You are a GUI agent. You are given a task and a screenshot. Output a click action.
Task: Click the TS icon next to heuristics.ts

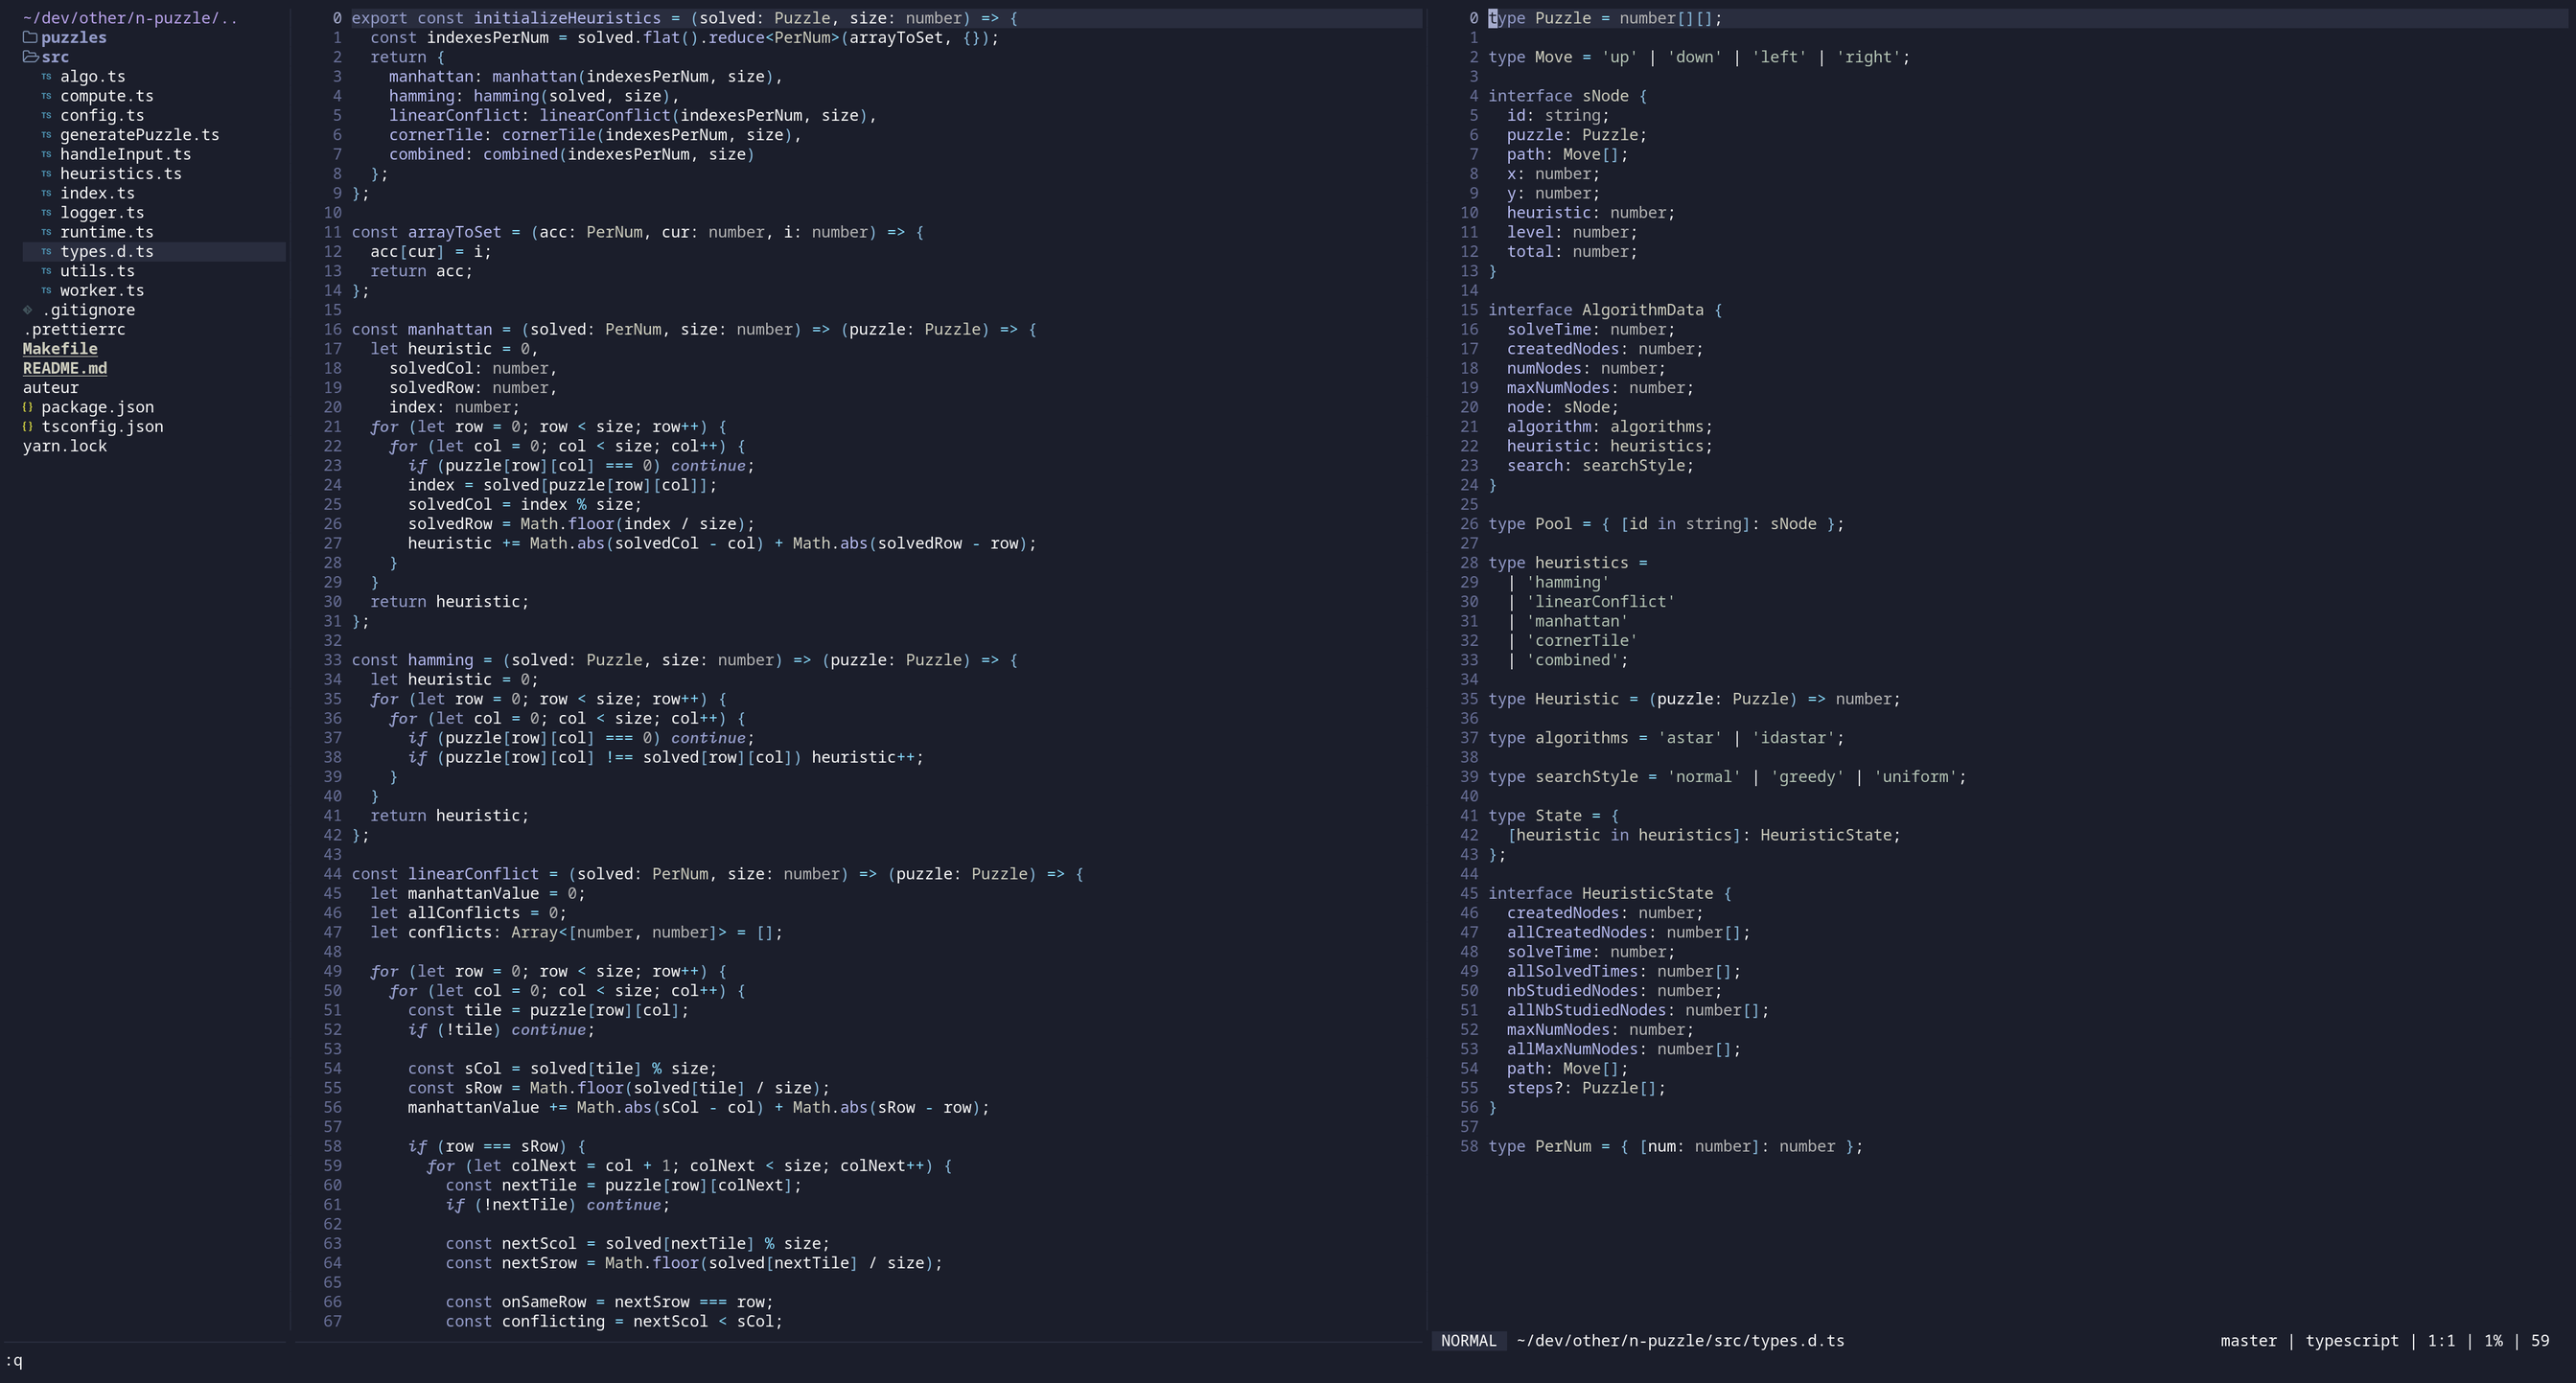(x=46, y=174)
